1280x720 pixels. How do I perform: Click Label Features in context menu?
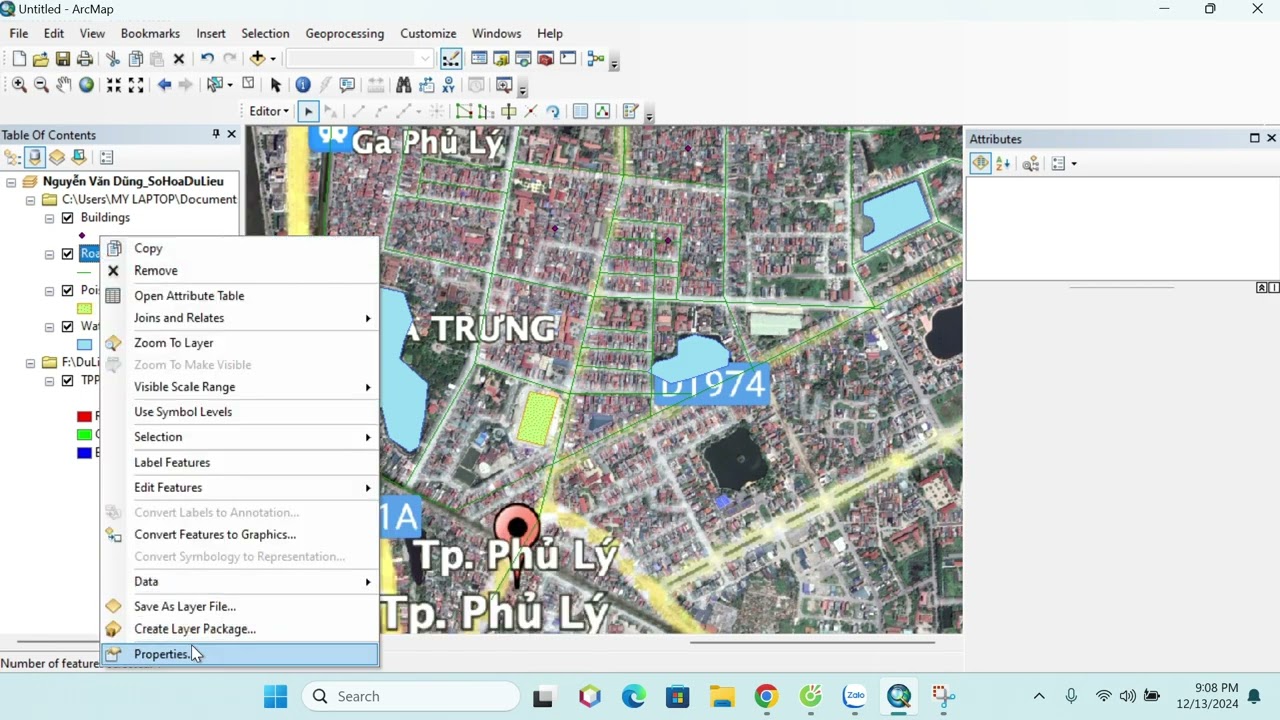tap(240, 463)
